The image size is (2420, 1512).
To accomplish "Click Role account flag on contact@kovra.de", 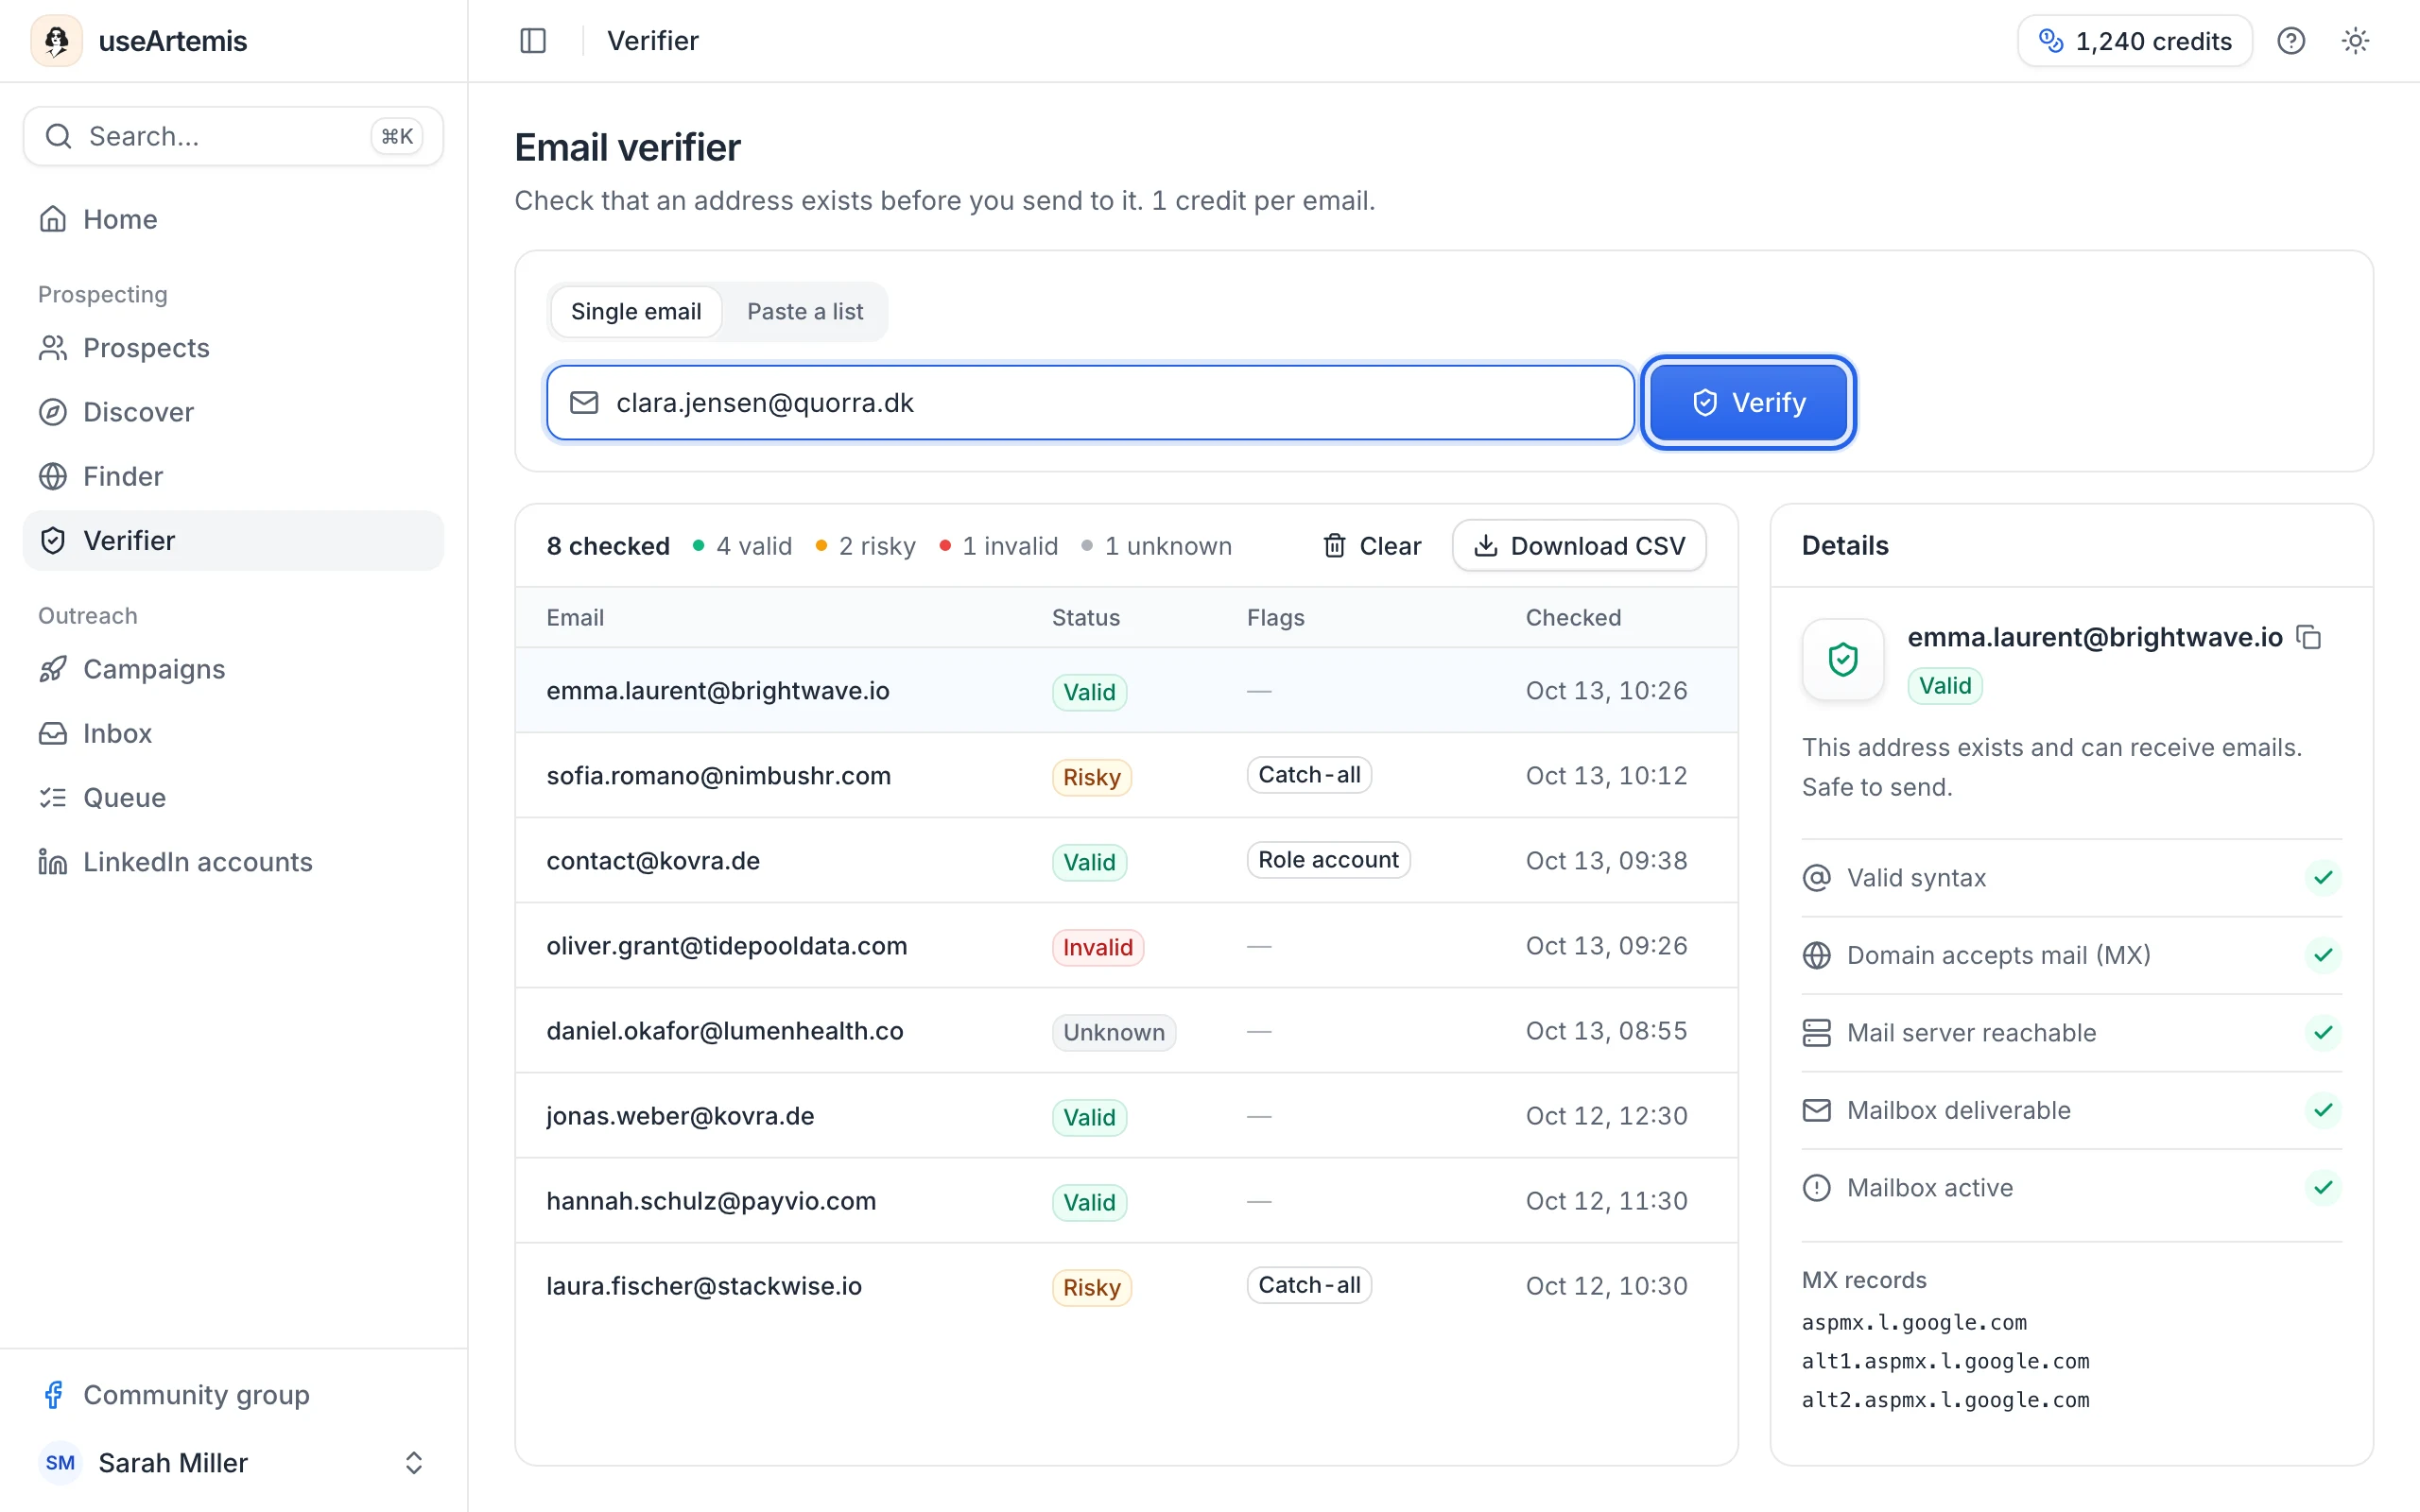I will pos(1328,860).
